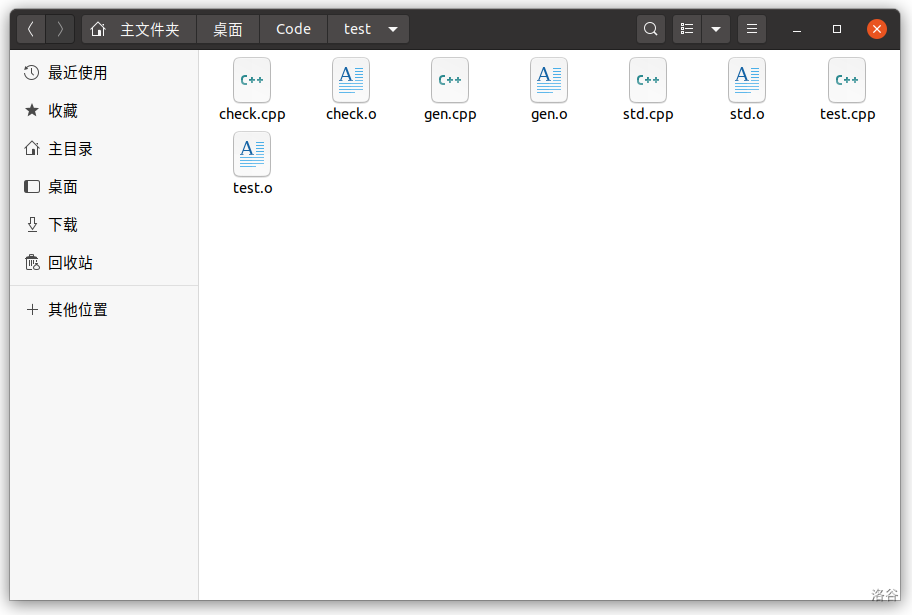Select the std.o object file

coord(747,80)
